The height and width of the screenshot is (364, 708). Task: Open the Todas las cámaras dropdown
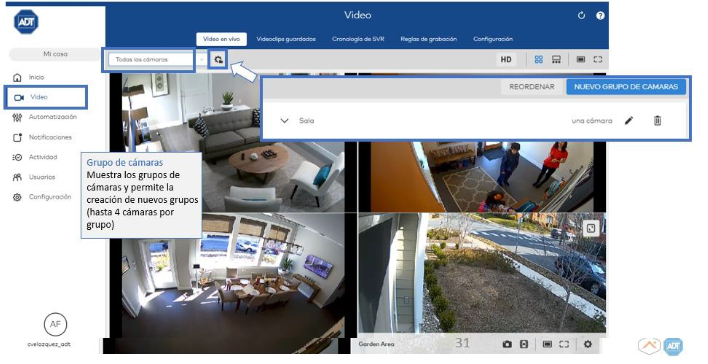pyautogui.click(x=156, y=60)
